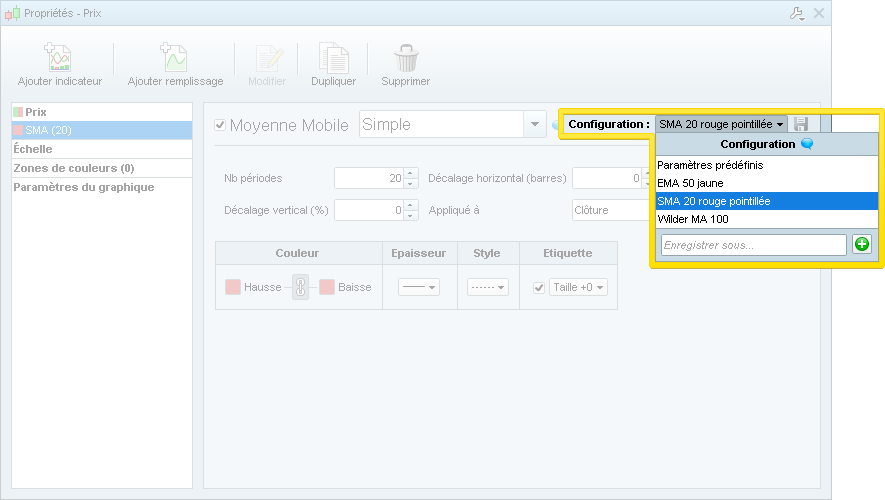This screenshot has width=885, height=500.
Task: Open Zones de couleurs (0) section
Action: point(102,168)
